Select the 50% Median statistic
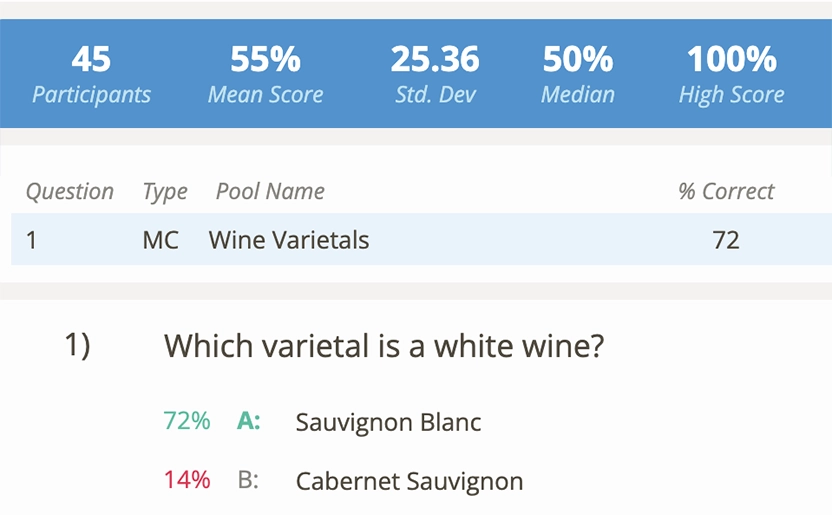The height and width of the screenshot is (518, 832). 577,75
